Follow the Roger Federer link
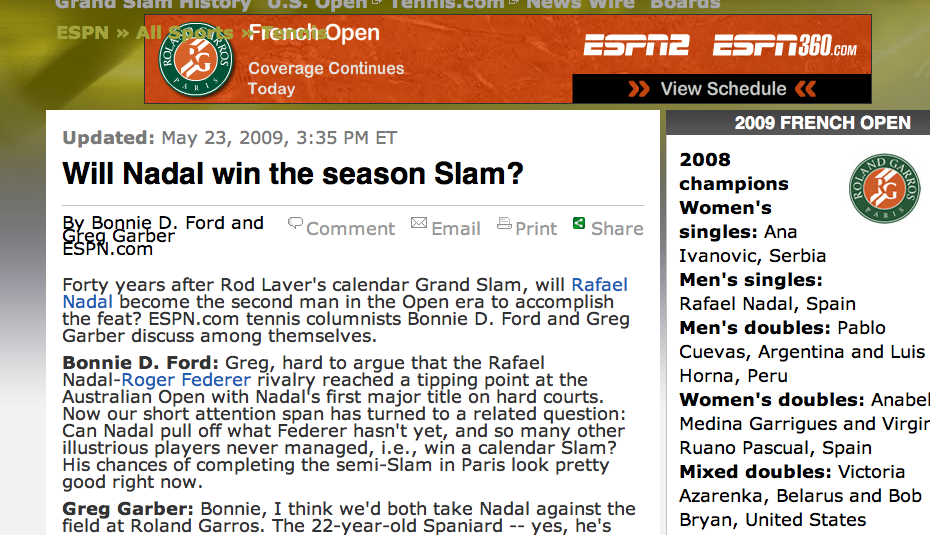 tap(186, 380)
